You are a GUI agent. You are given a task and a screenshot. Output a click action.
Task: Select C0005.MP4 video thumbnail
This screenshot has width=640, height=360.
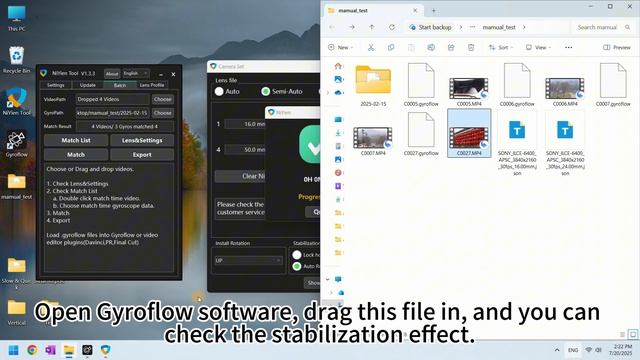coord(469,88)
